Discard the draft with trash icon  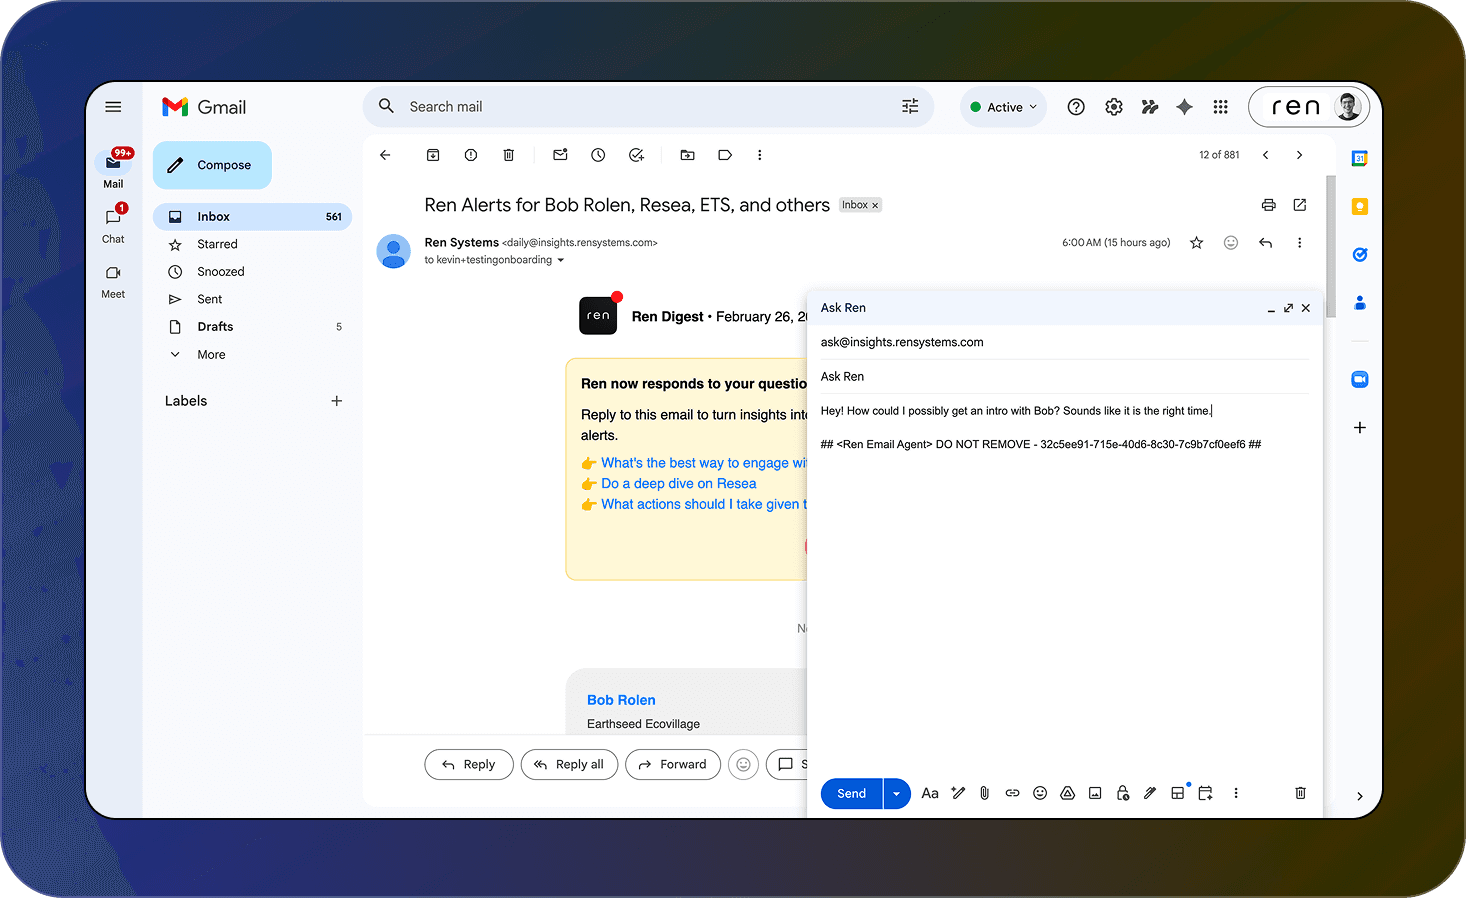[1300, 793]
